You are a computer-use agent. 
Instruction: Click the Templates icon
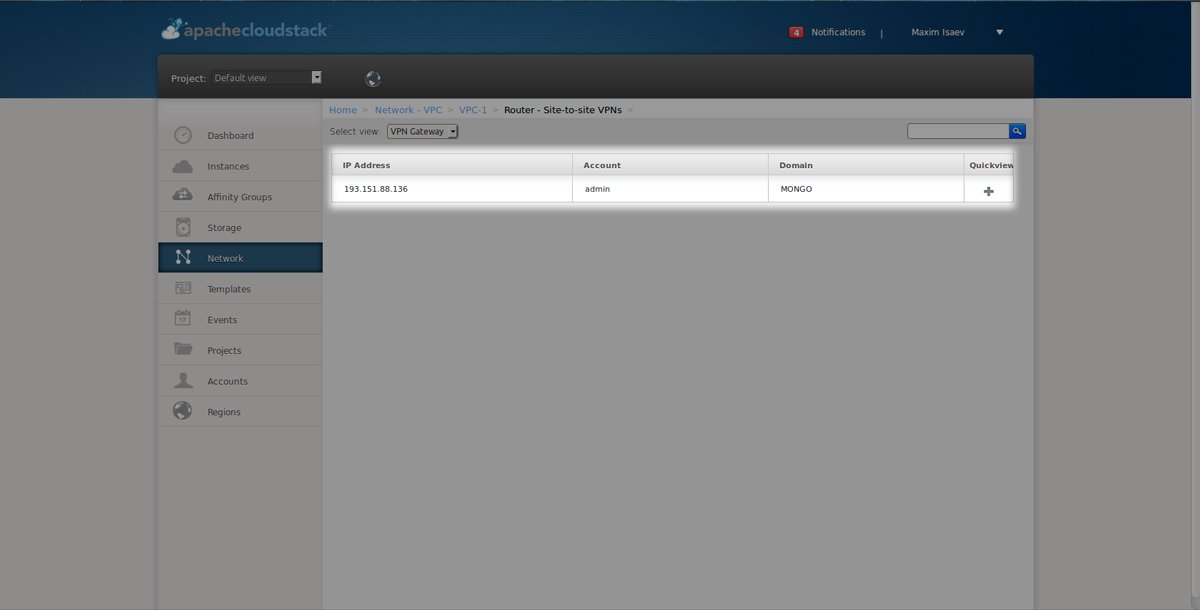183,288
